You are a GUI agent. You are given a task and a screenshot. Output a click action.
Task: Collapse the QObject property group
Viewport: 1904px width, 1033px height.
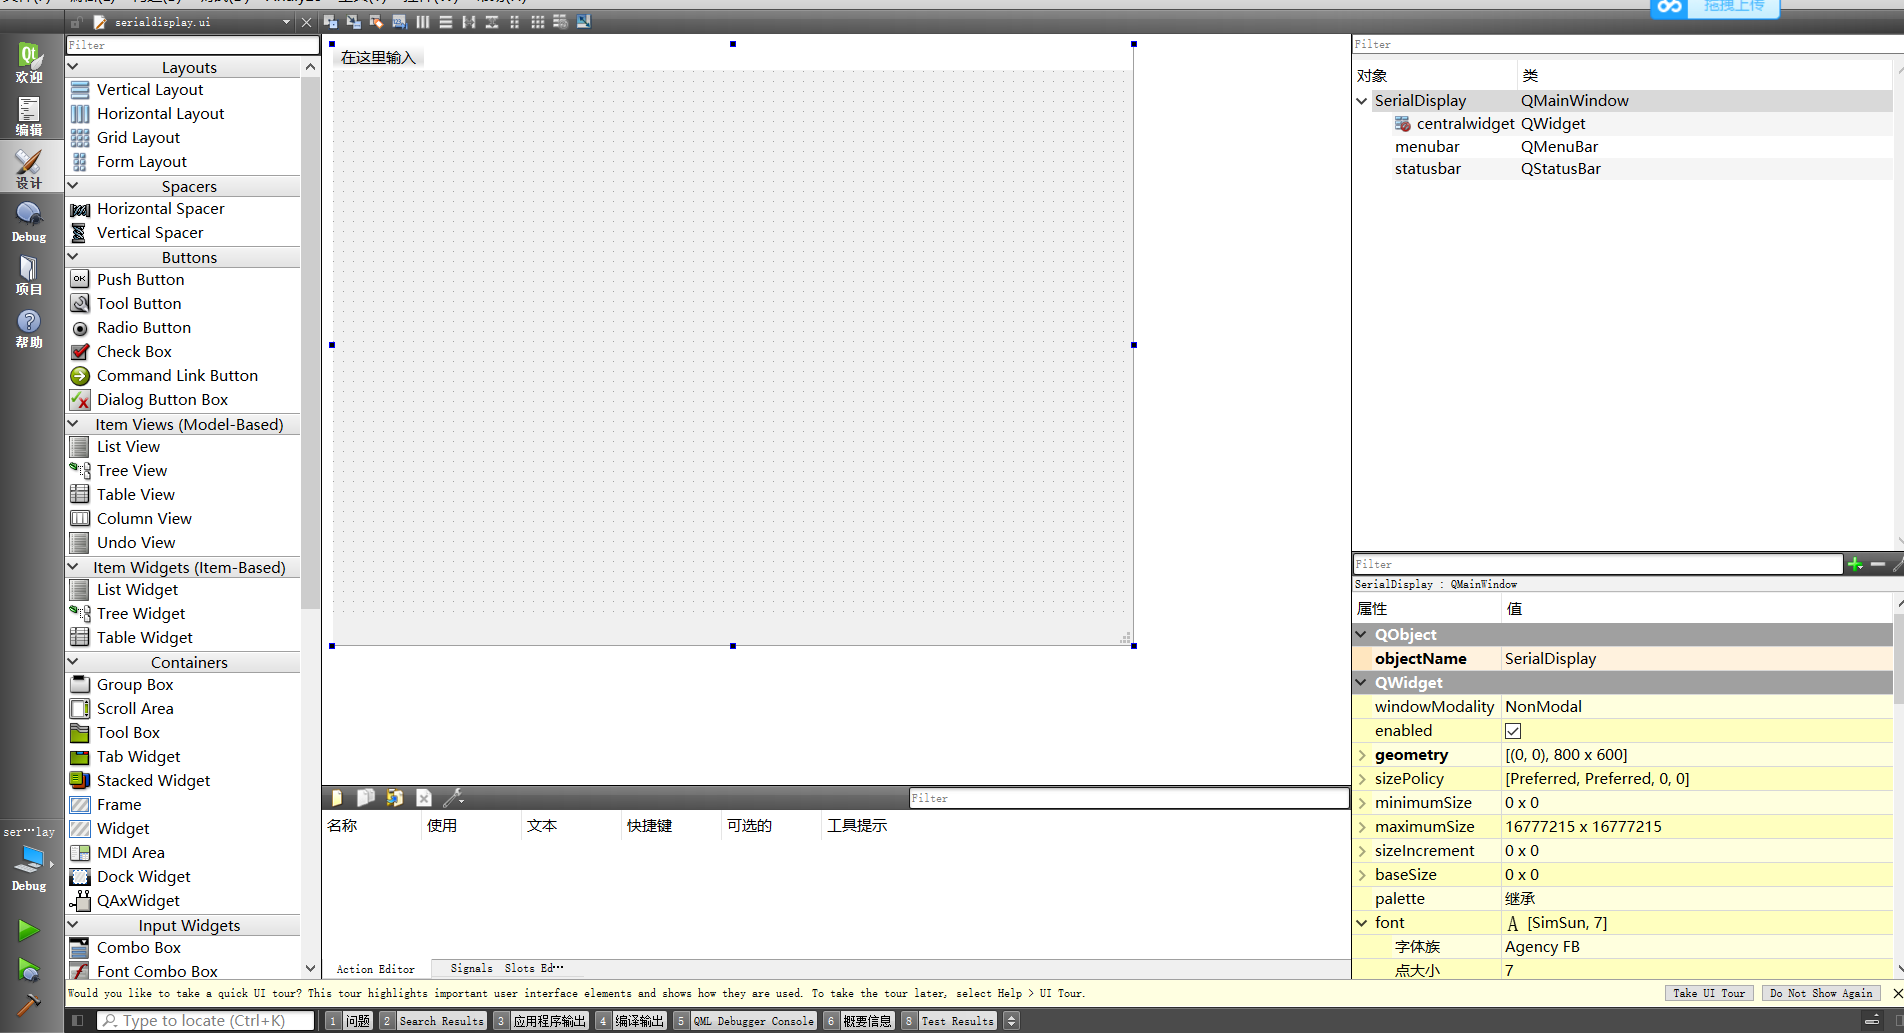(1362, 635)
